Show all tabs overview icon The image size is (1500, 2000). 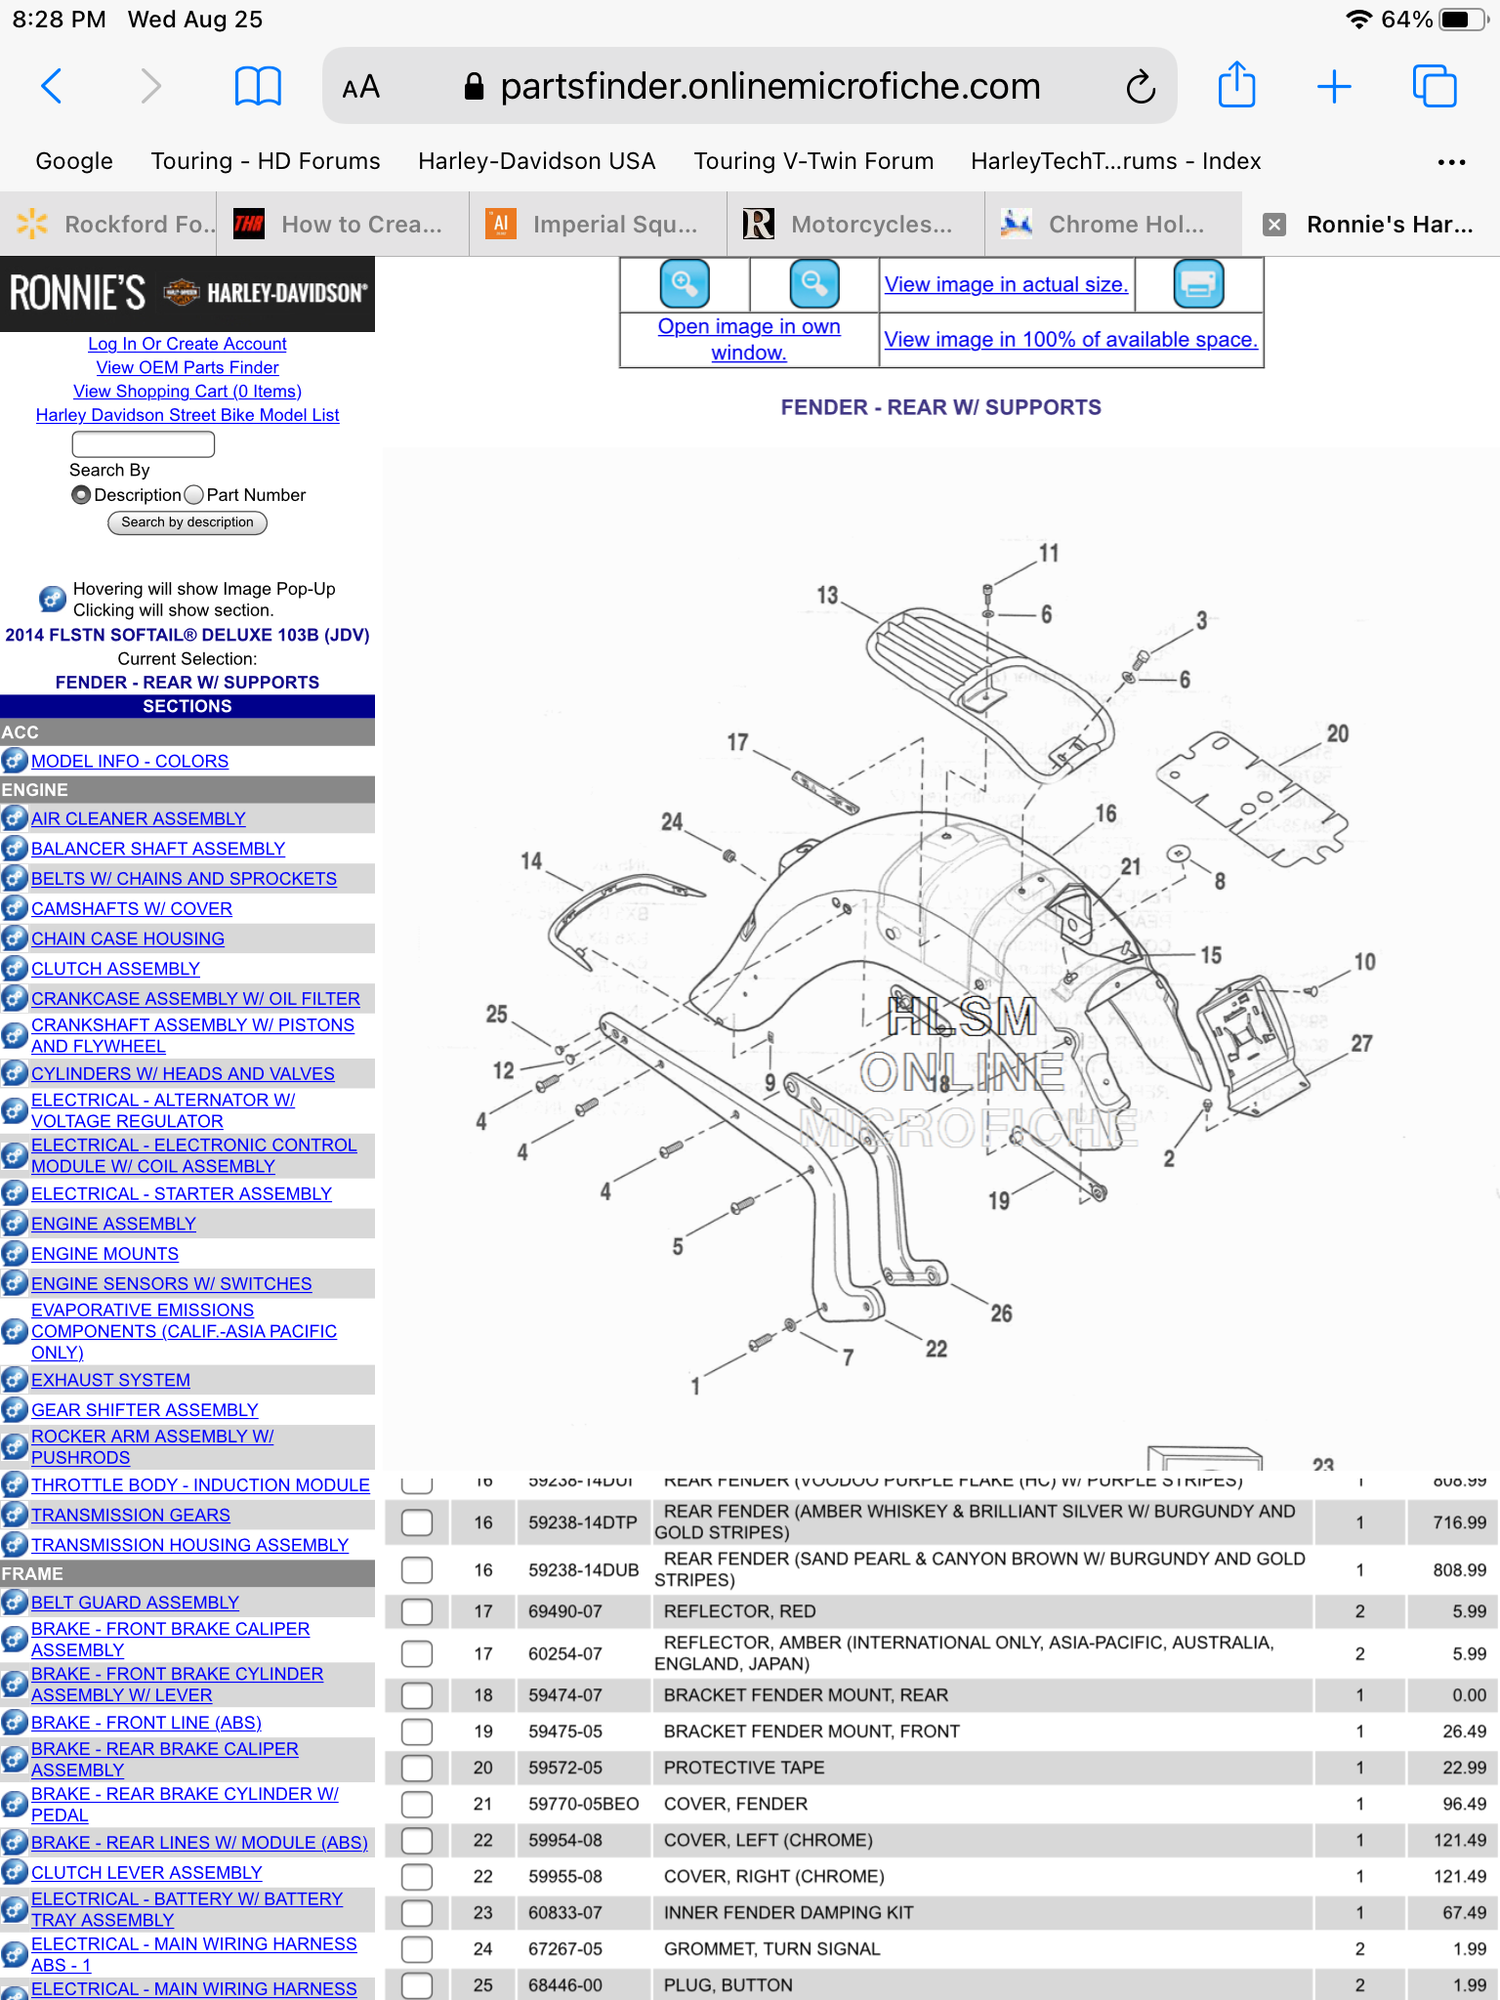1434,86
